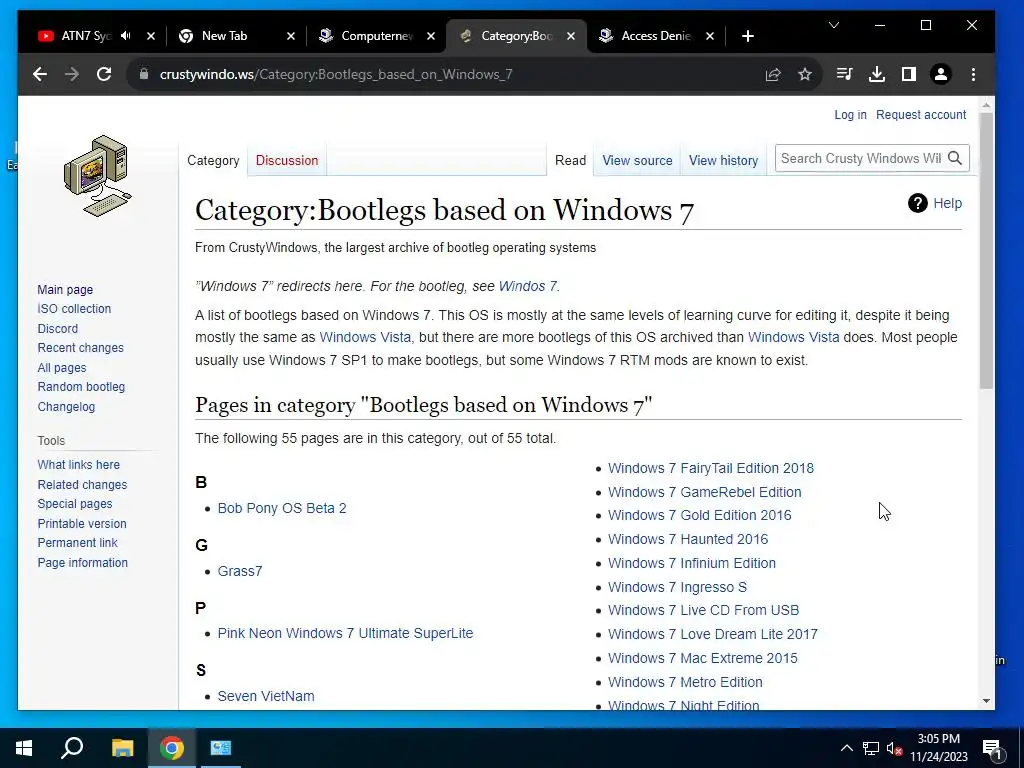This screenshot has height=768, width=1024.
Task: Click the address bar URL
Action: coord(336,74)
